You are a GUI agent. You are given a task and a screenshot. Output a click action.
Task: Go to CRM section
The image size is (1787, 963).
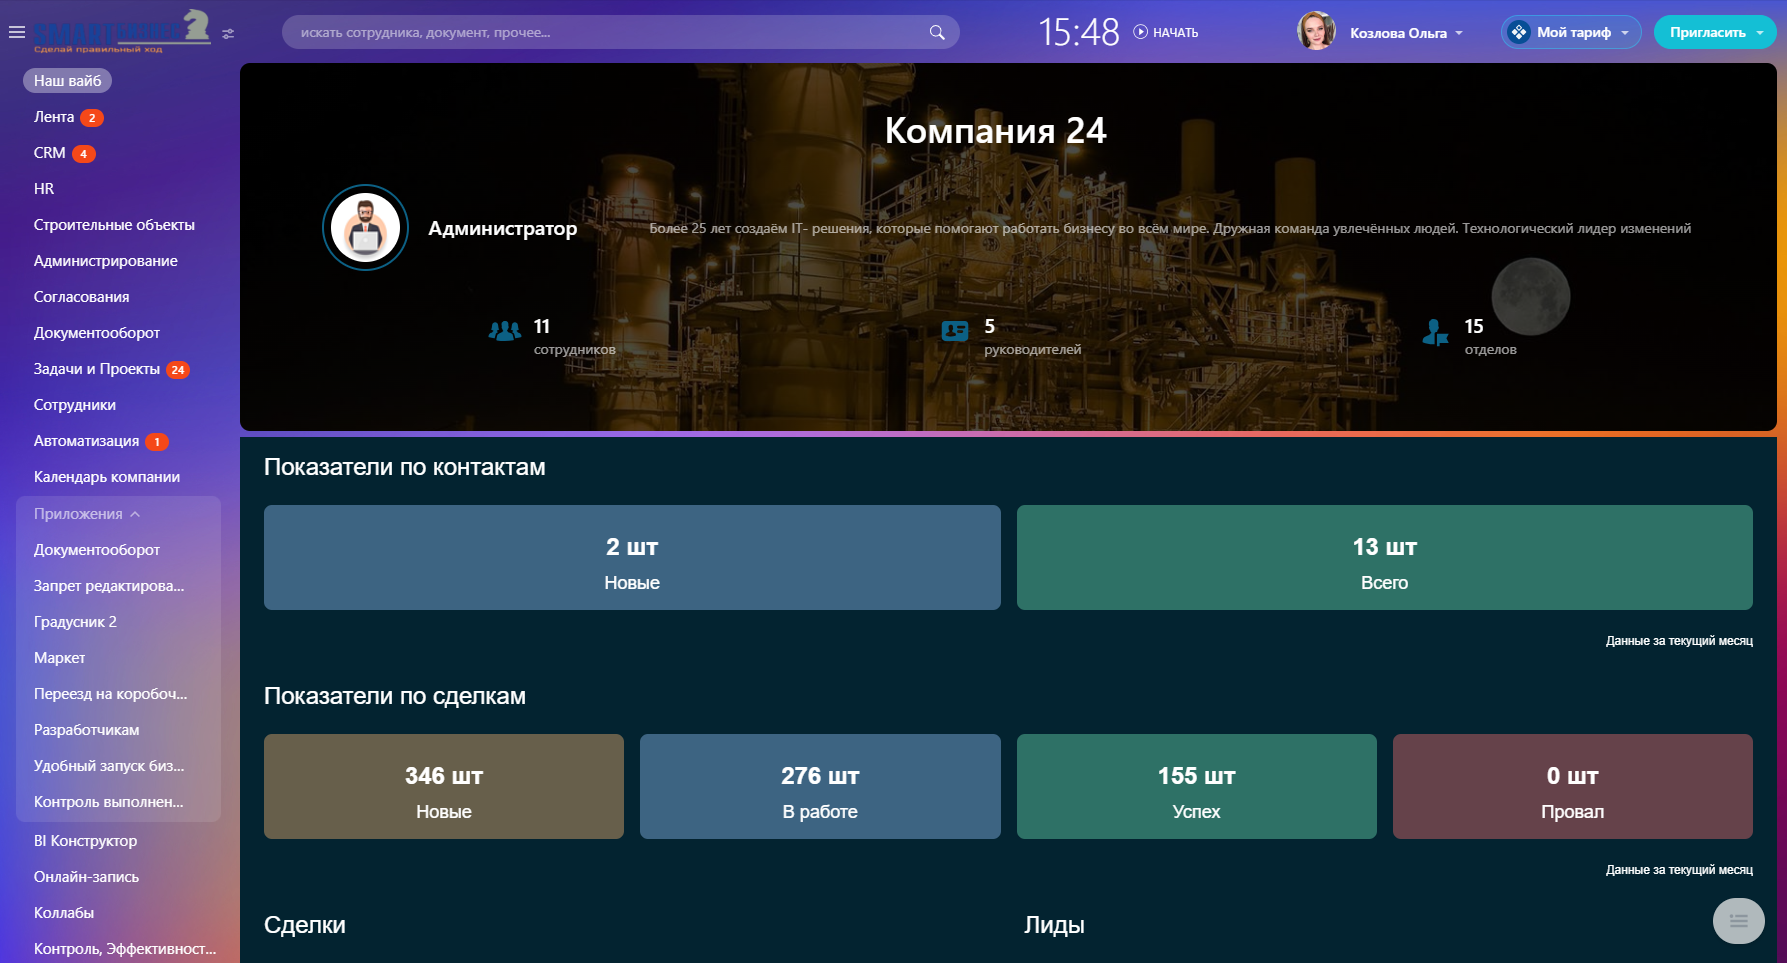point(50,153)
